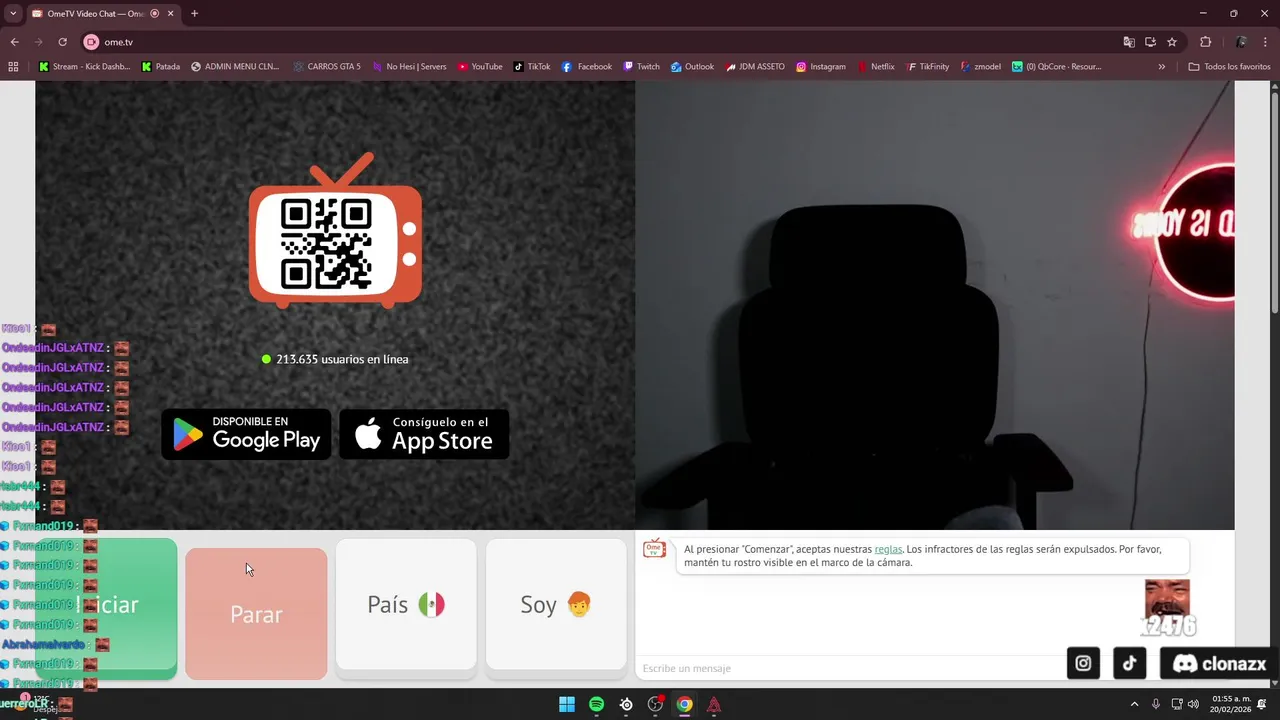1280x720 pixels.
Task: Click the ome.tv address bar
Action: 600,42
